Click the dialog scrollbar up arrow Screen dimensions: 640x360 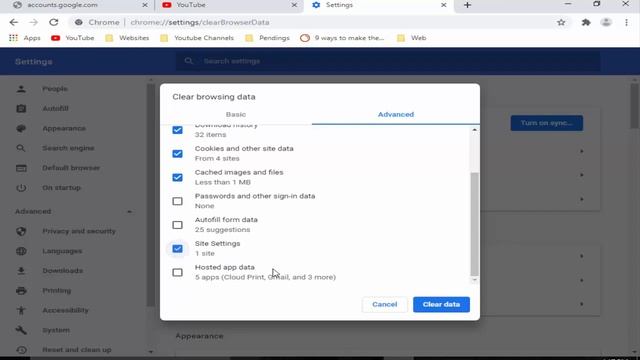(x=474, y=130)
